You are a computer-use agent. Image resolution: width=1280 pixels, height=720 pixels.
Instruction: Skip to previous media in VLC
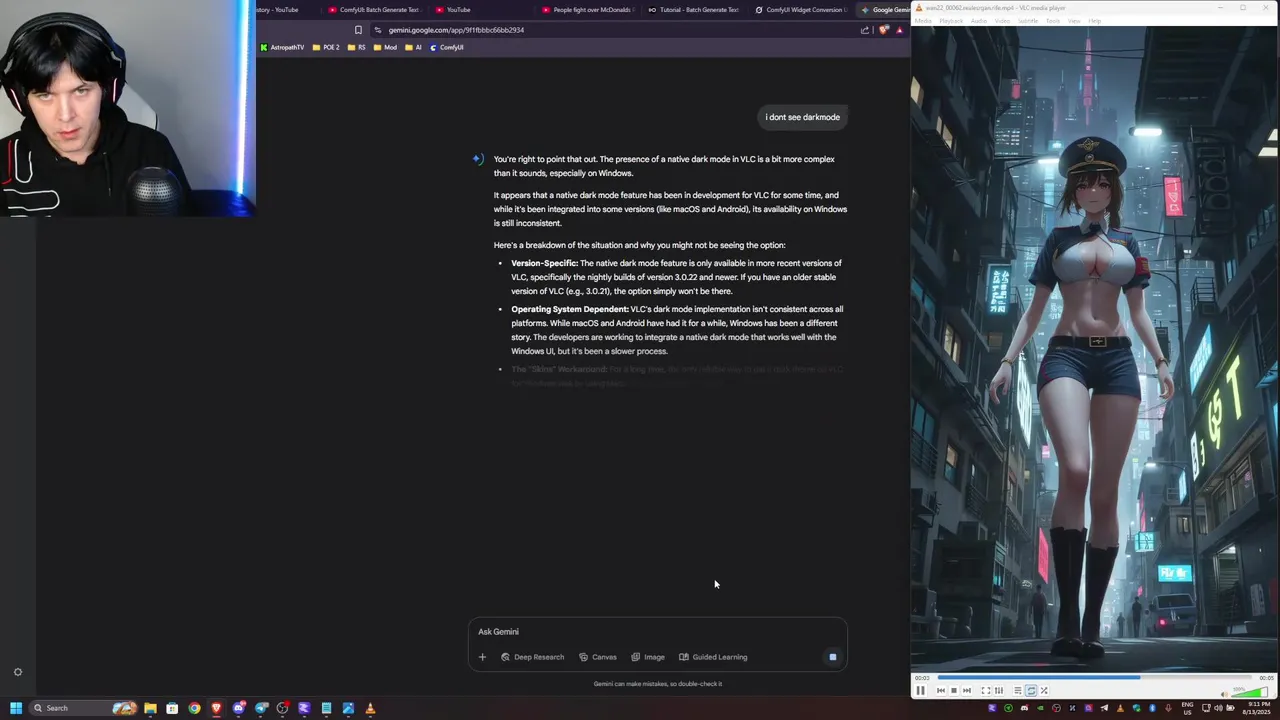(941, 690)
